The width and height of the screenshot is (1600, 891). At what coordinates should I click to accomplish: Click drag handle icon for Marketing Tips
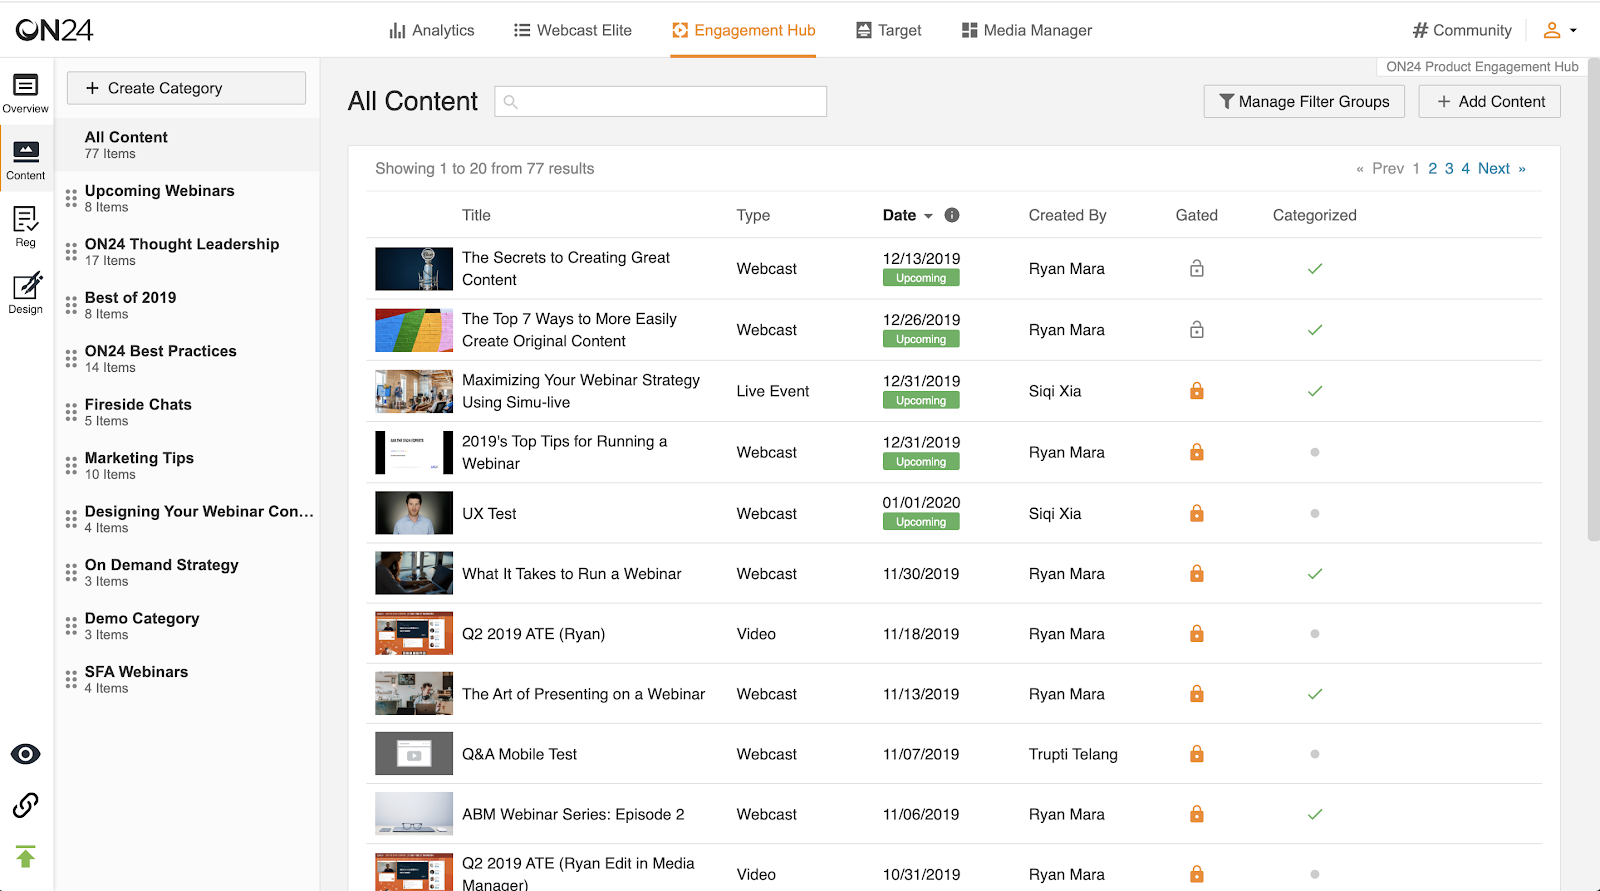[71, 465]
